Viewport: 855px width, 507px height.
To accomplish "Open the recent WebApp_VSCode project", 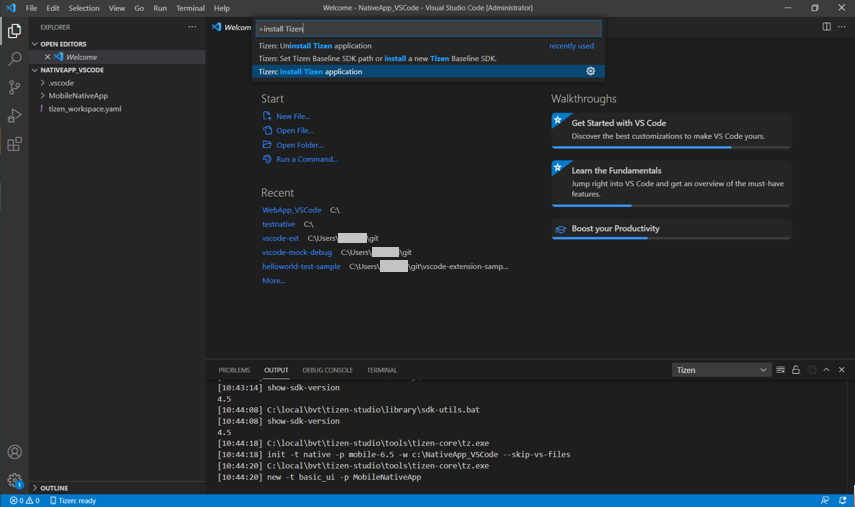I will click(x=292, y=210).
